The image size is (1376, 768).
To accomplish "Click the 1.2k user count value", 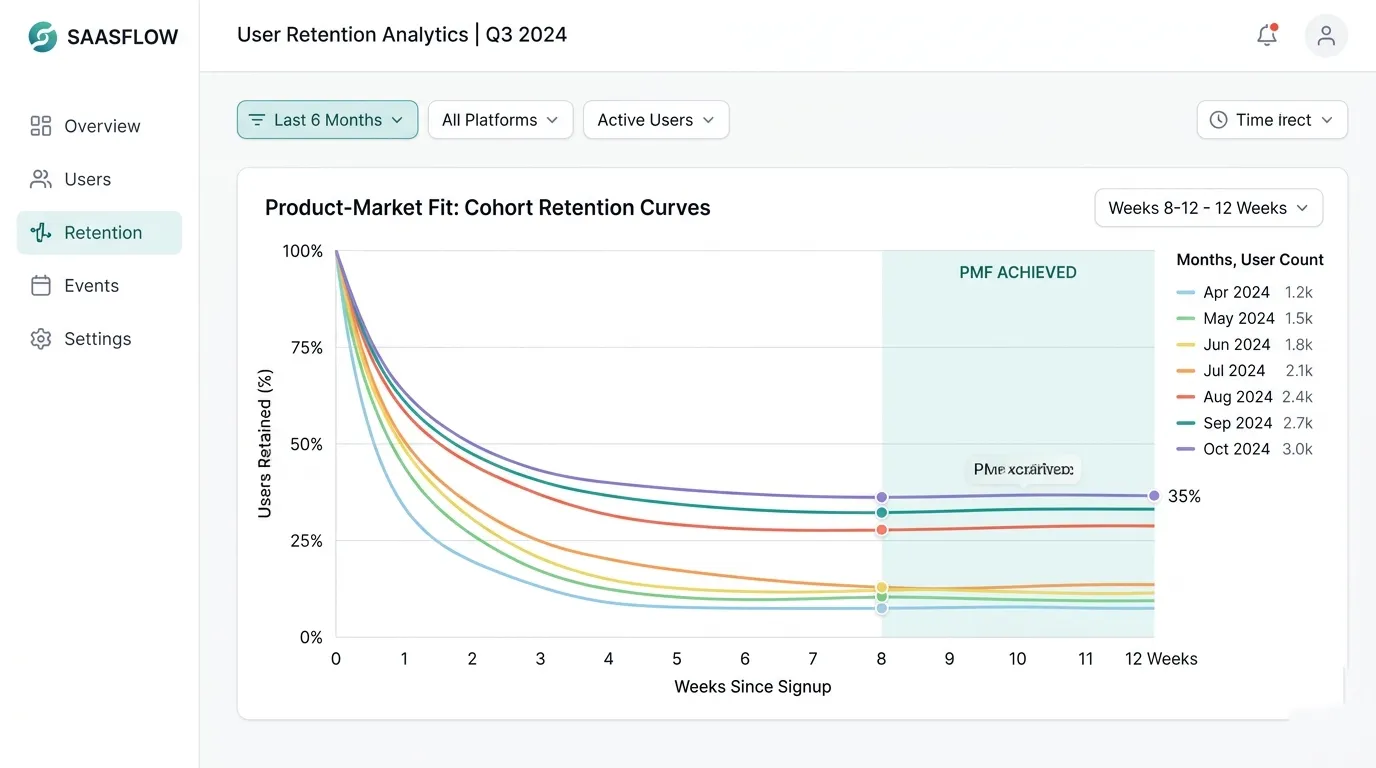I will [1298, 292].
